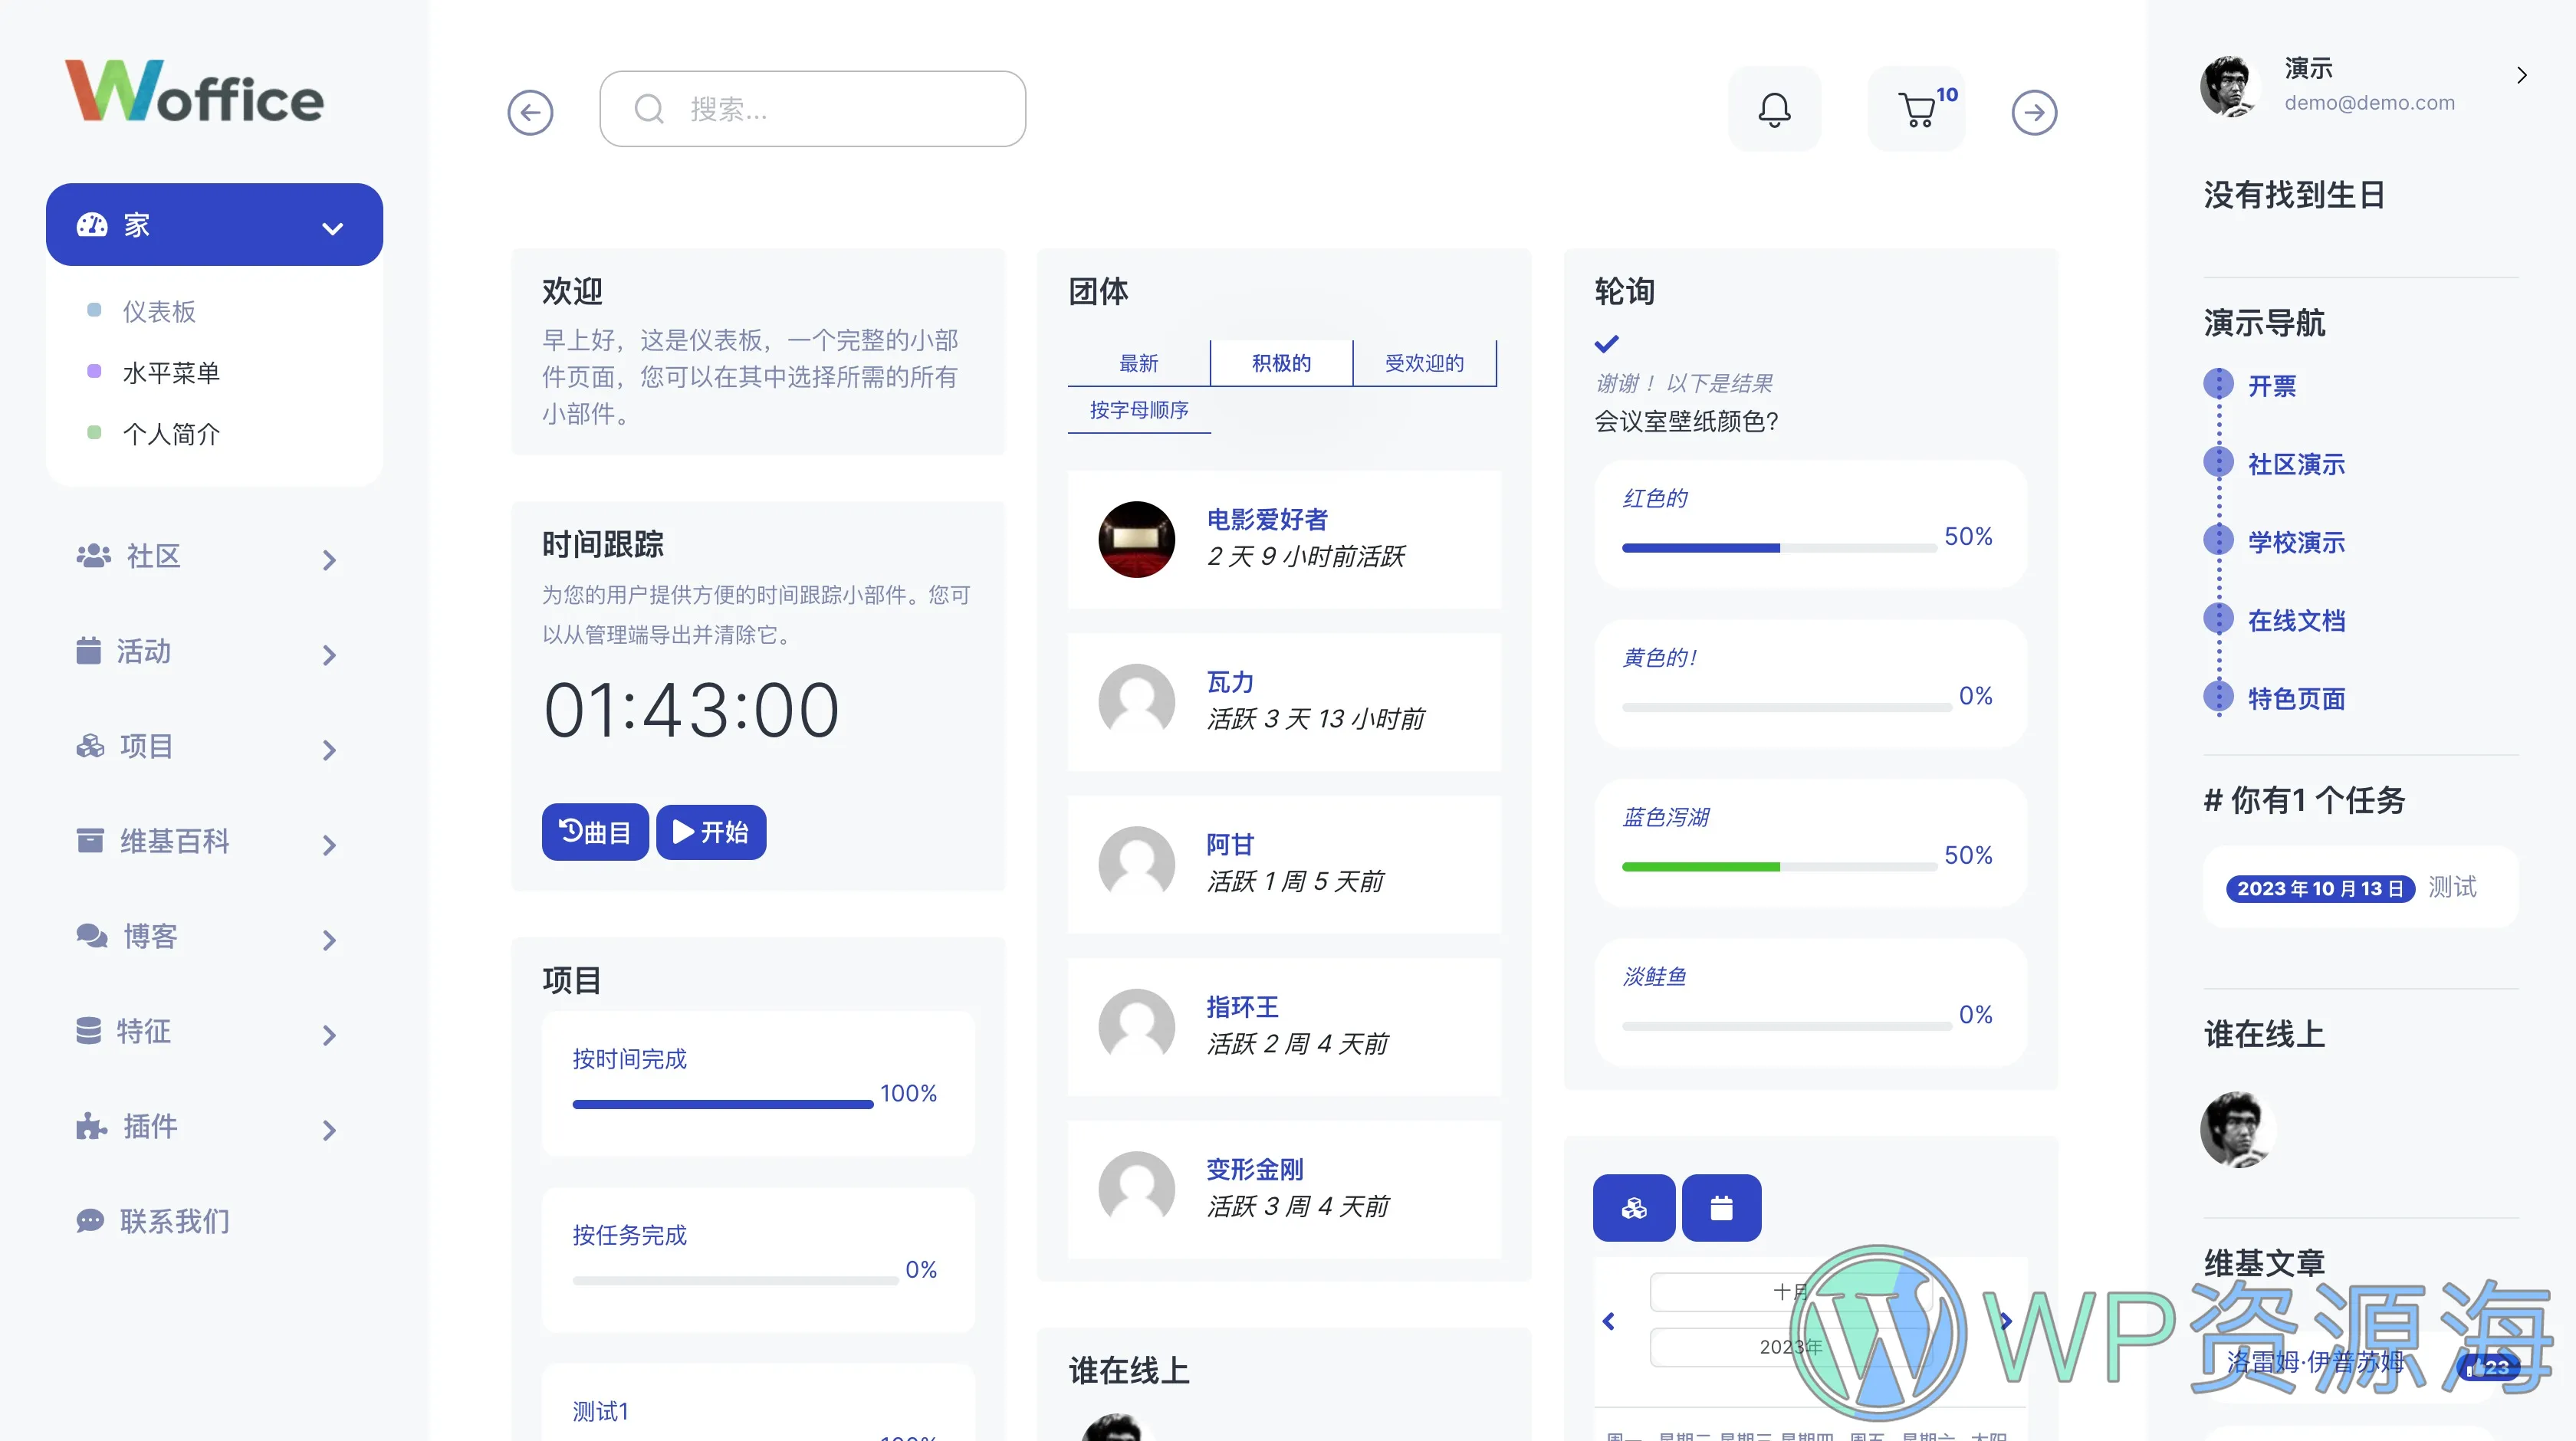Switch to the 积极的 groups tab
The width and height of the screenshot is (2576, 1441).
point(1281,363)
